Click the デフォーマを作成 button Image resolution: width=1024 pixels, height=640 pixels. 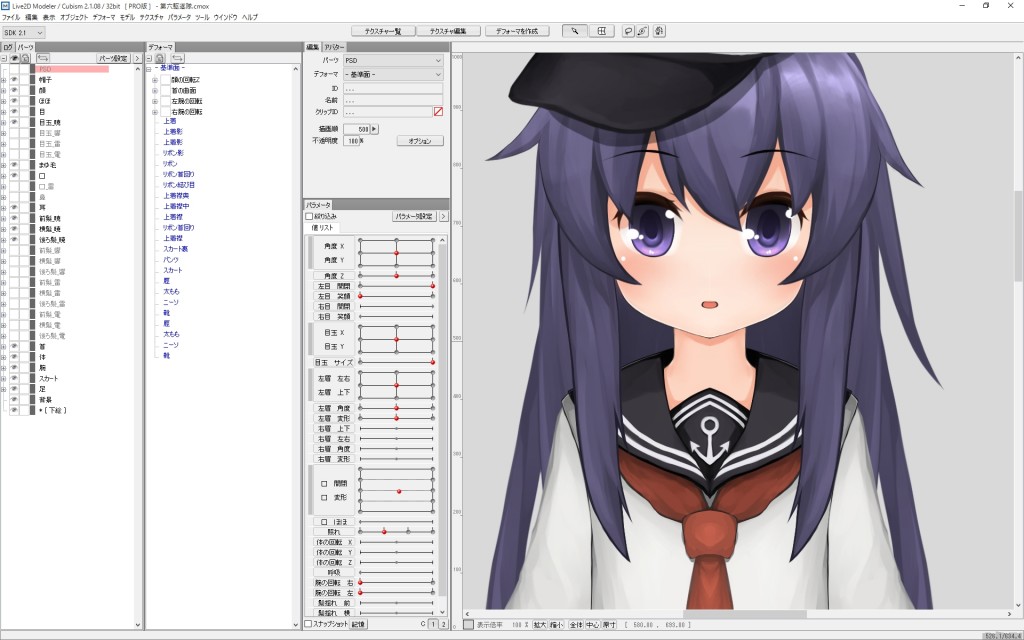click(517, 31)
